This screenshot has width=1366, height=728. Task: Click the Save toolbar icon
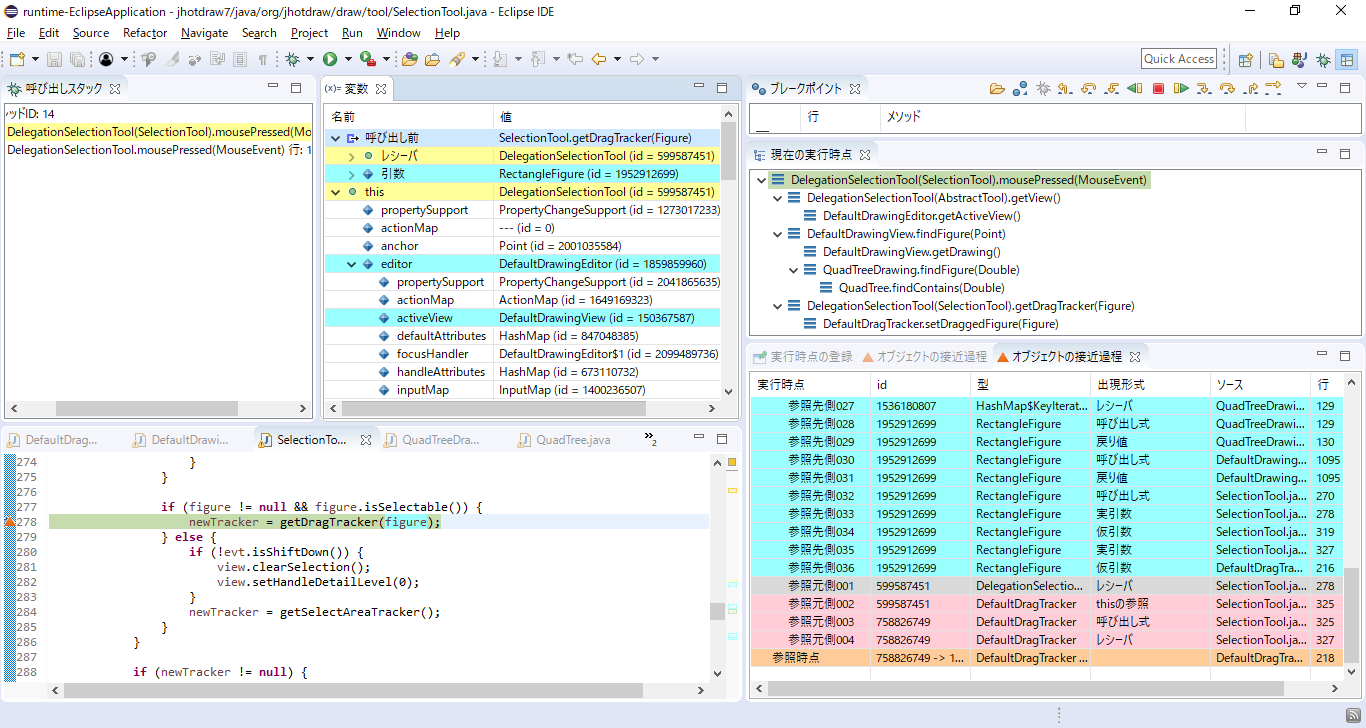click(54, 59)
